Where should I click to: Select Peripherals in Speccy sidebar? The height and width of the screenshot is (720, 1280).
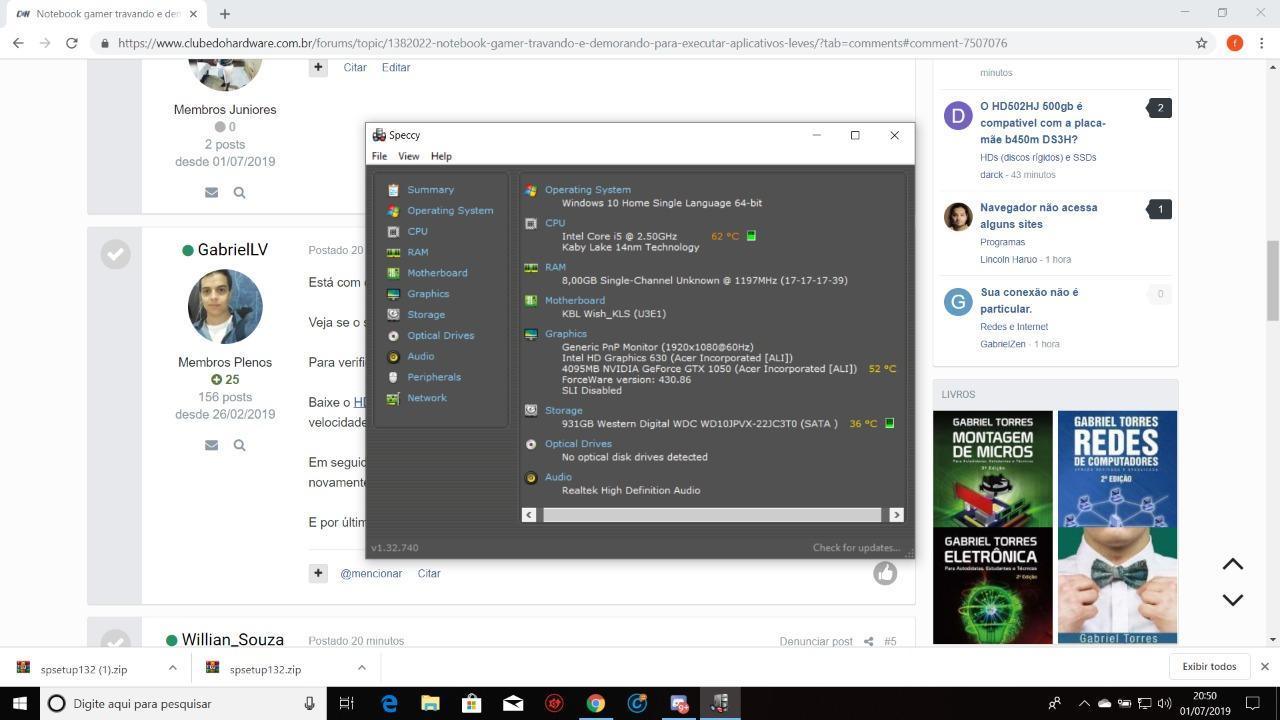434,377
